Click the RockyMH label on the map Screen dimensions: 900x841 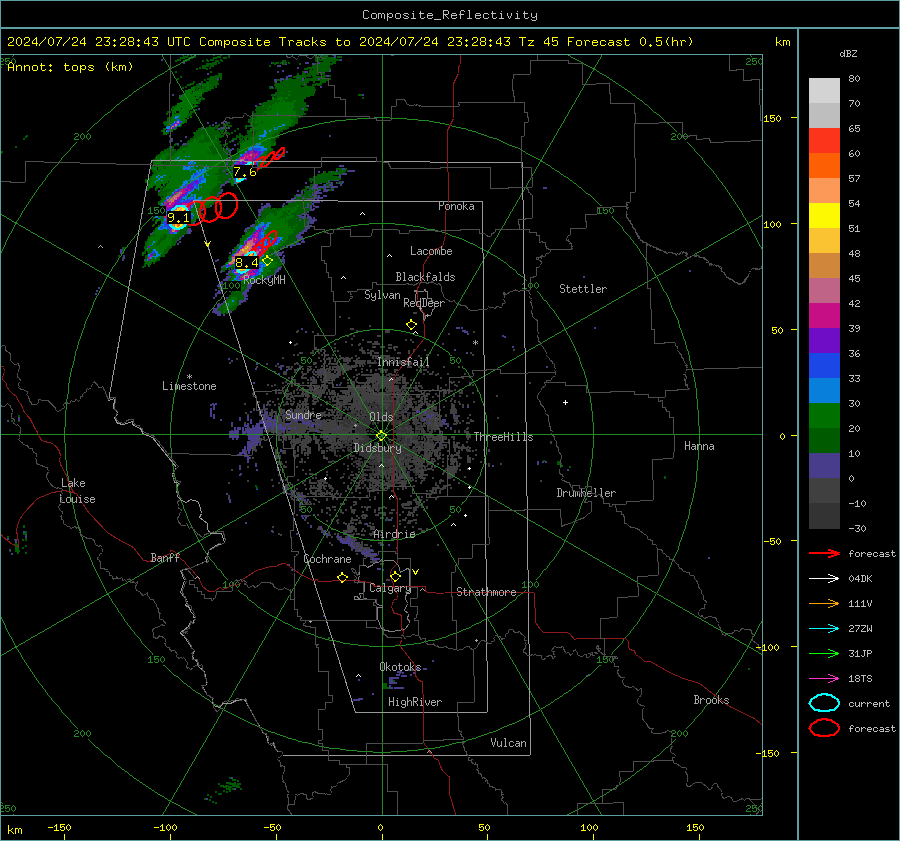point(264,280)
